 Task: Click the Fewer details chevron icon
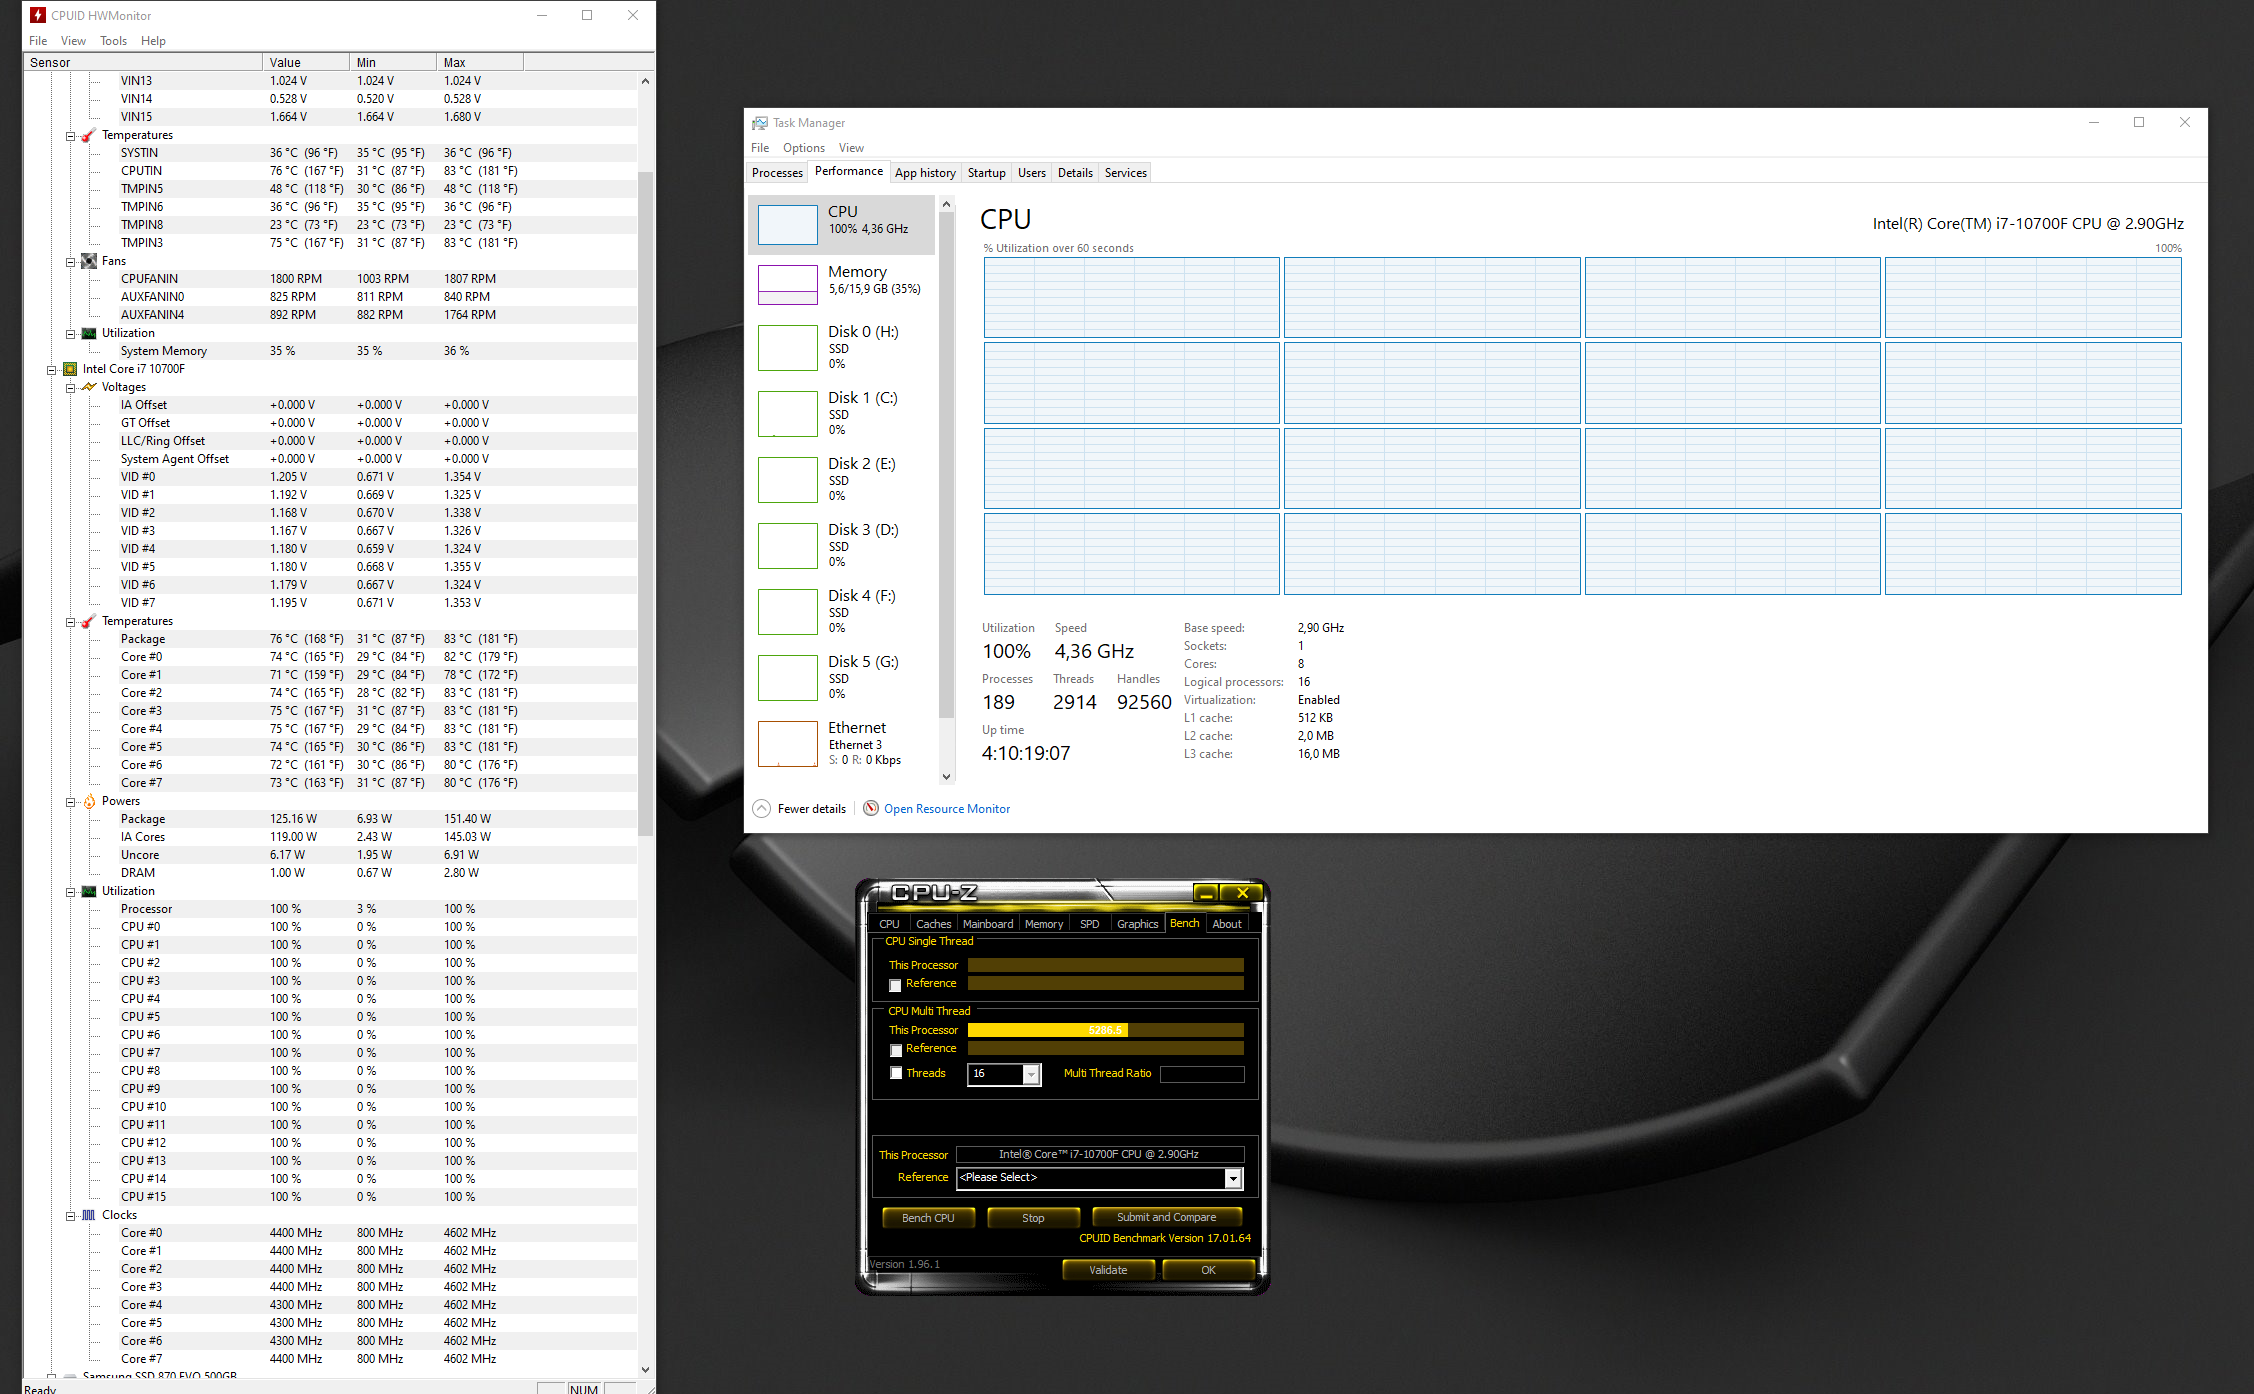click(x=761, y=808)
